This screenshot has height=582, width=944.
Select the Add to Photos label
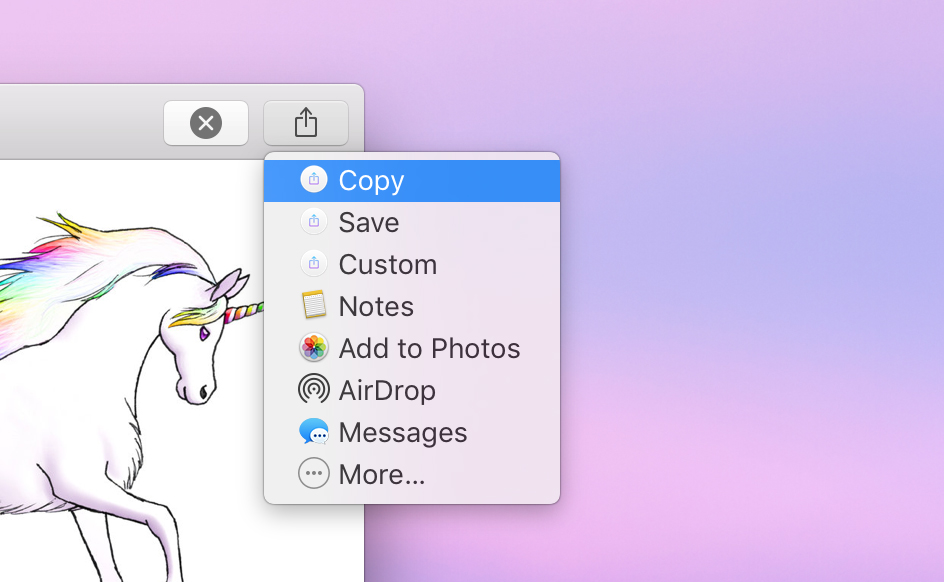coord(429,348)
